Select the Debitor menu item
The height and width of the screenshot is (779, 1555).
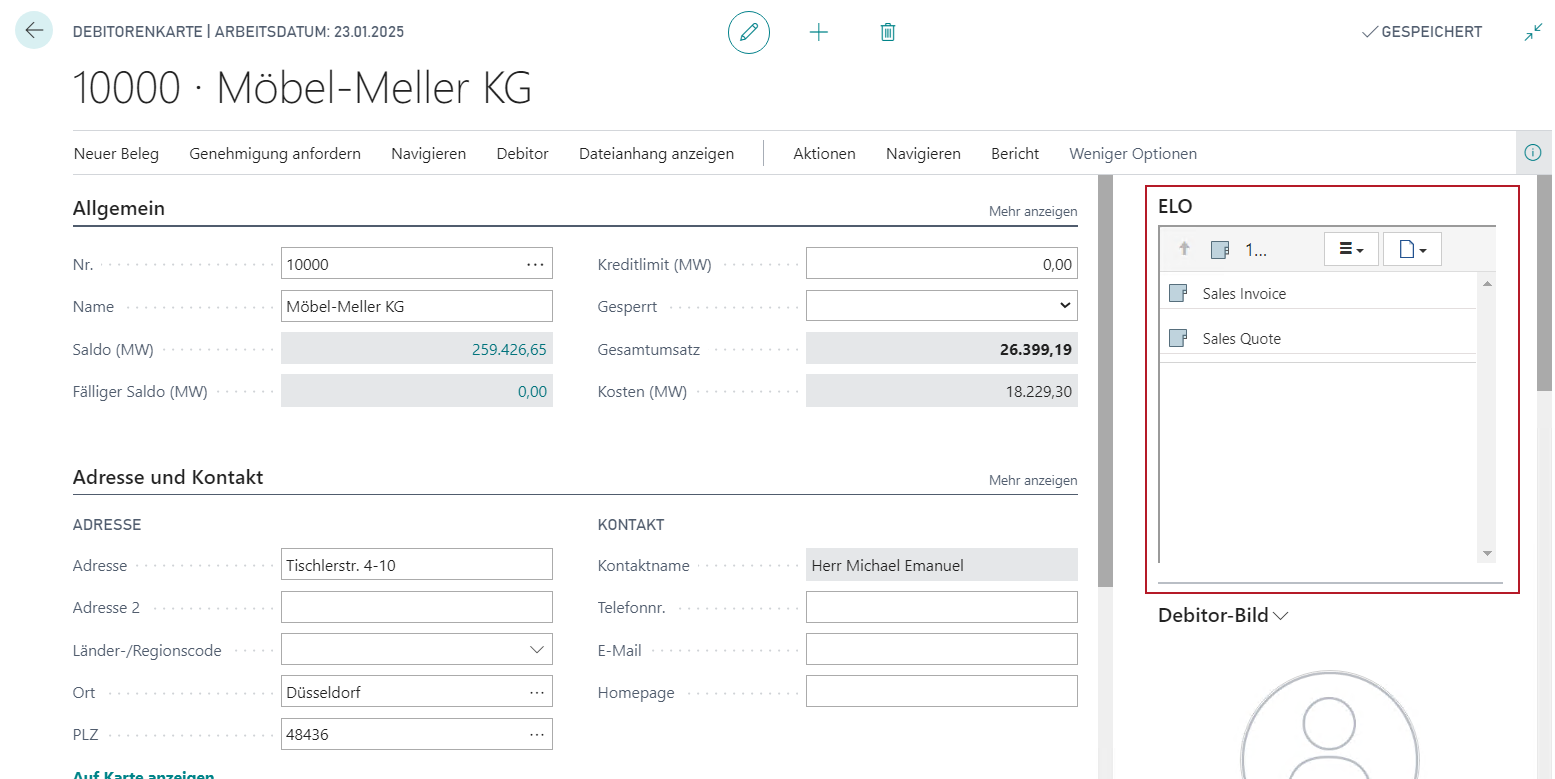coord(522,153)
